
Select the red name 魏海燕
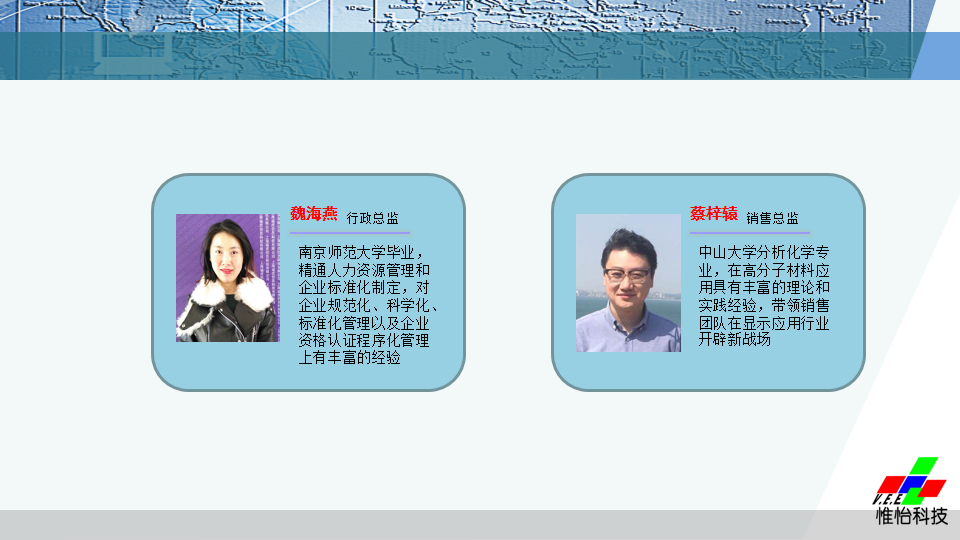point(313,214)
